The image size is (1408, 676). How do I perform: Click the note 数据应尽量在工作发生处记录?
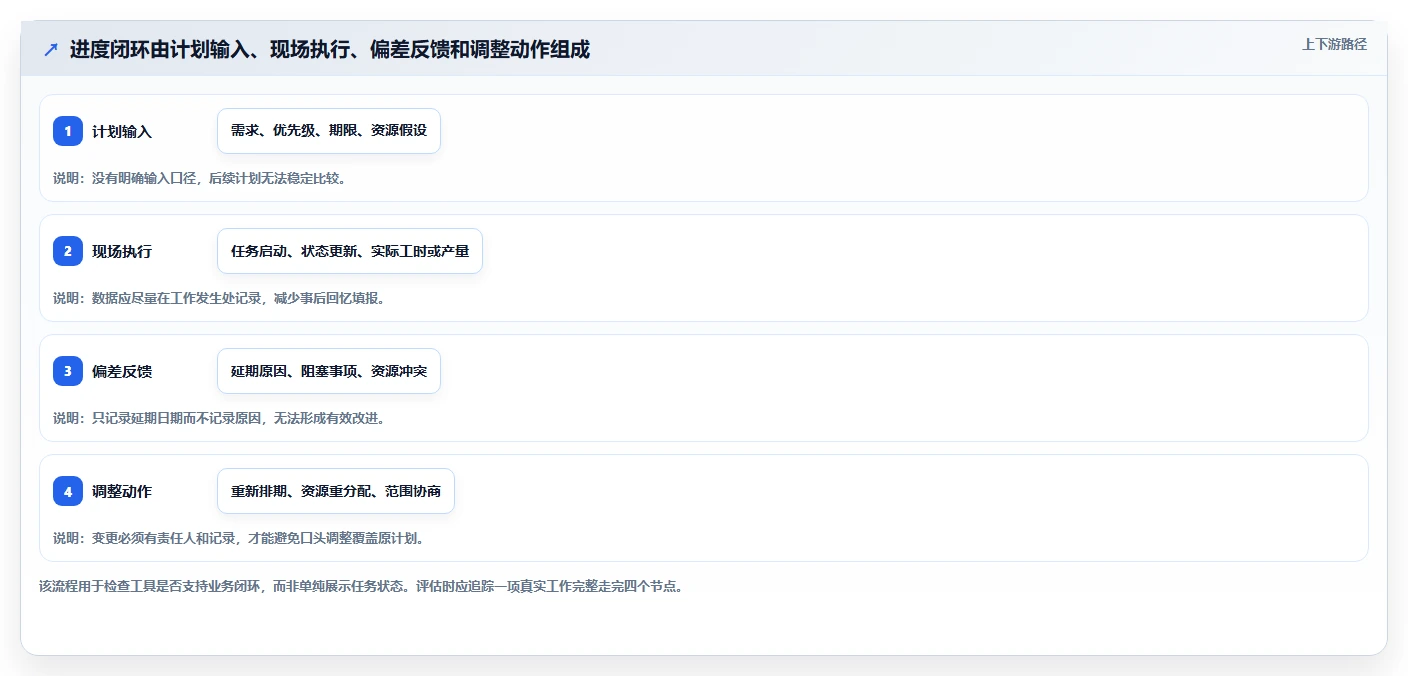(176, 298)
